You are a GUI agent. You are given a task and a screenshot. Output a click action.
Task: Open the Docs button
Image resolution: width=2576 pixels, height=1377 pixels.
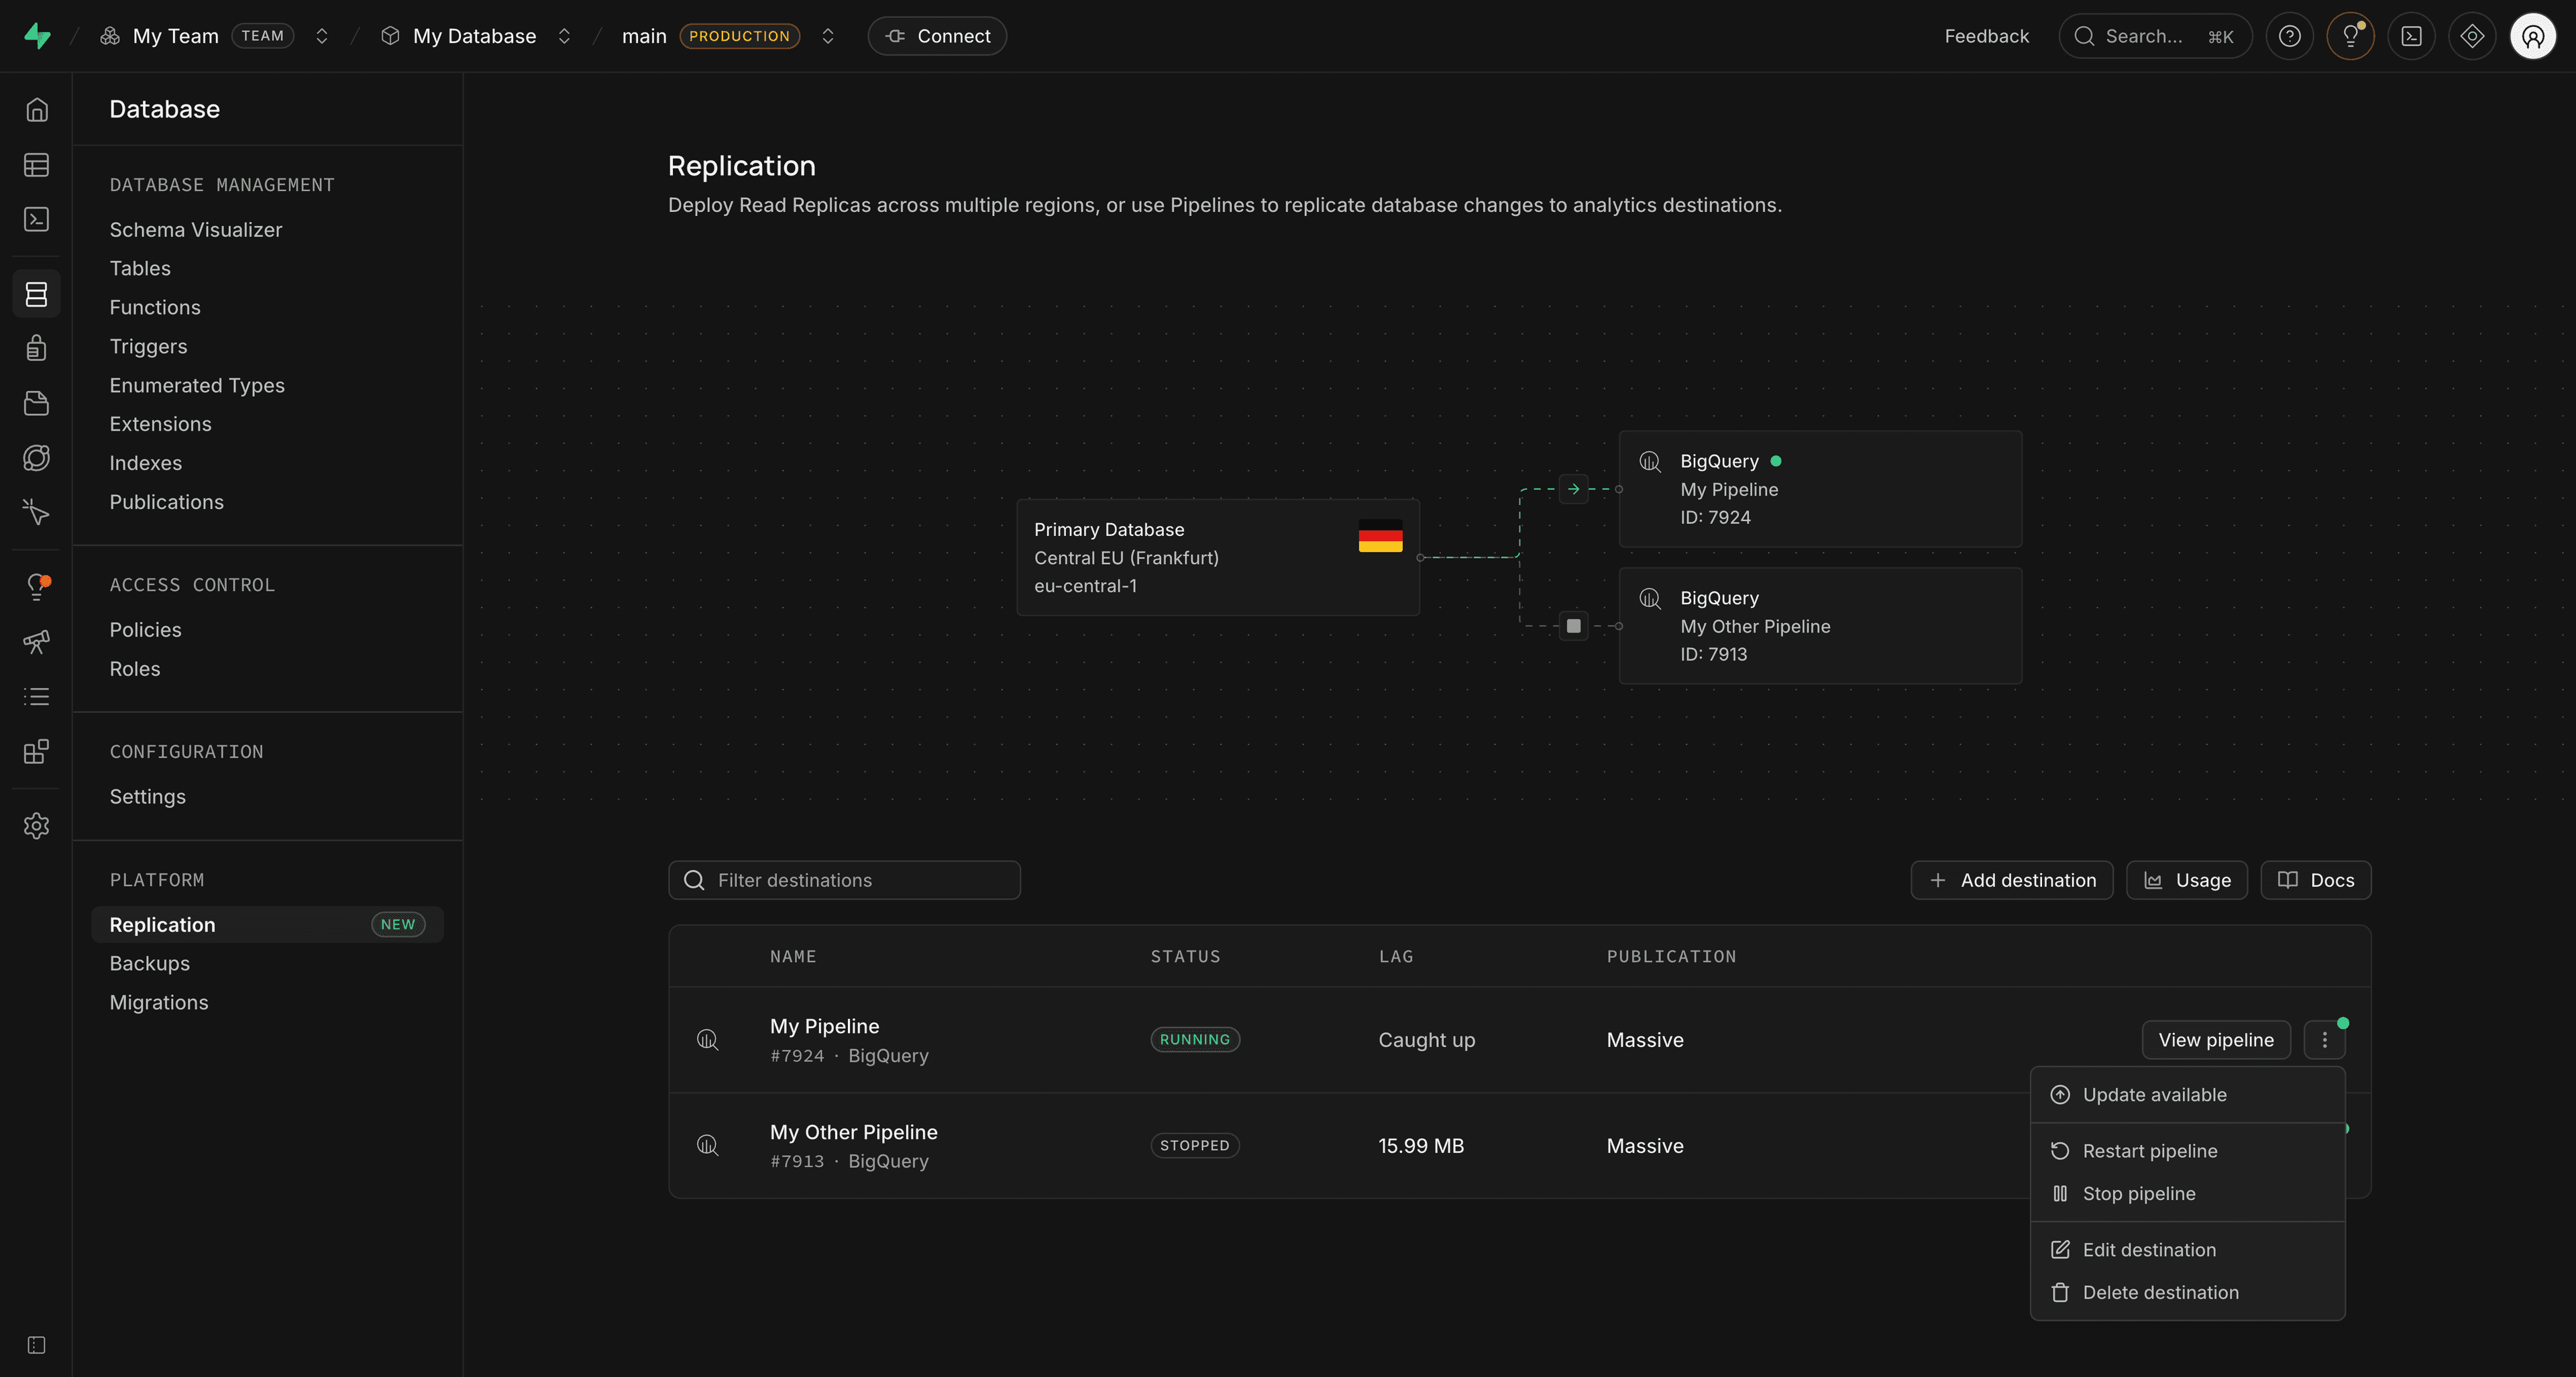(x=2315, y=881)
